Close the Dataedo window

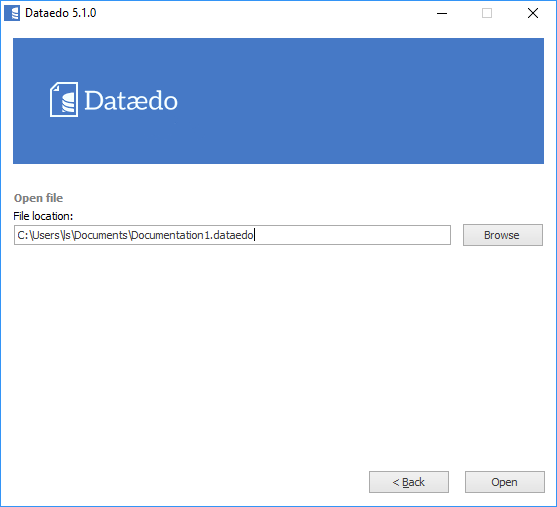533,13
